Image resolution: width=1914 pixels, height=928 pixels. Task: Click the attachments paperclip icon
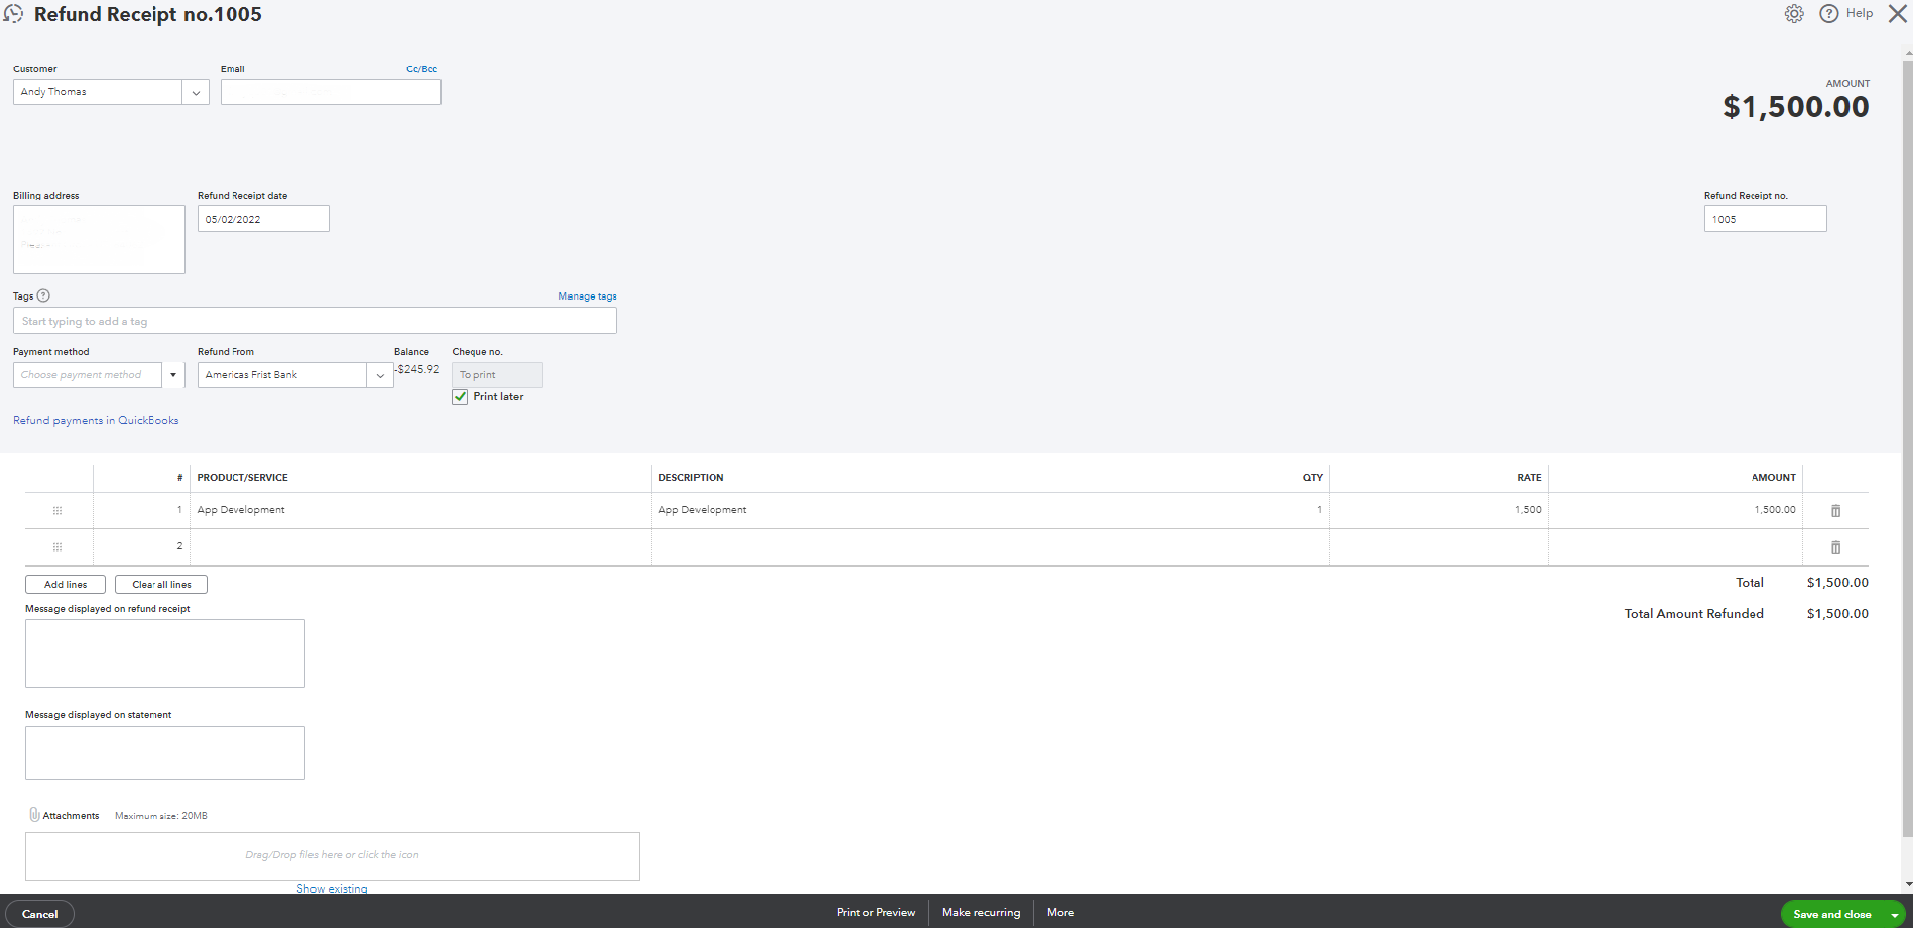pos(34,815)
